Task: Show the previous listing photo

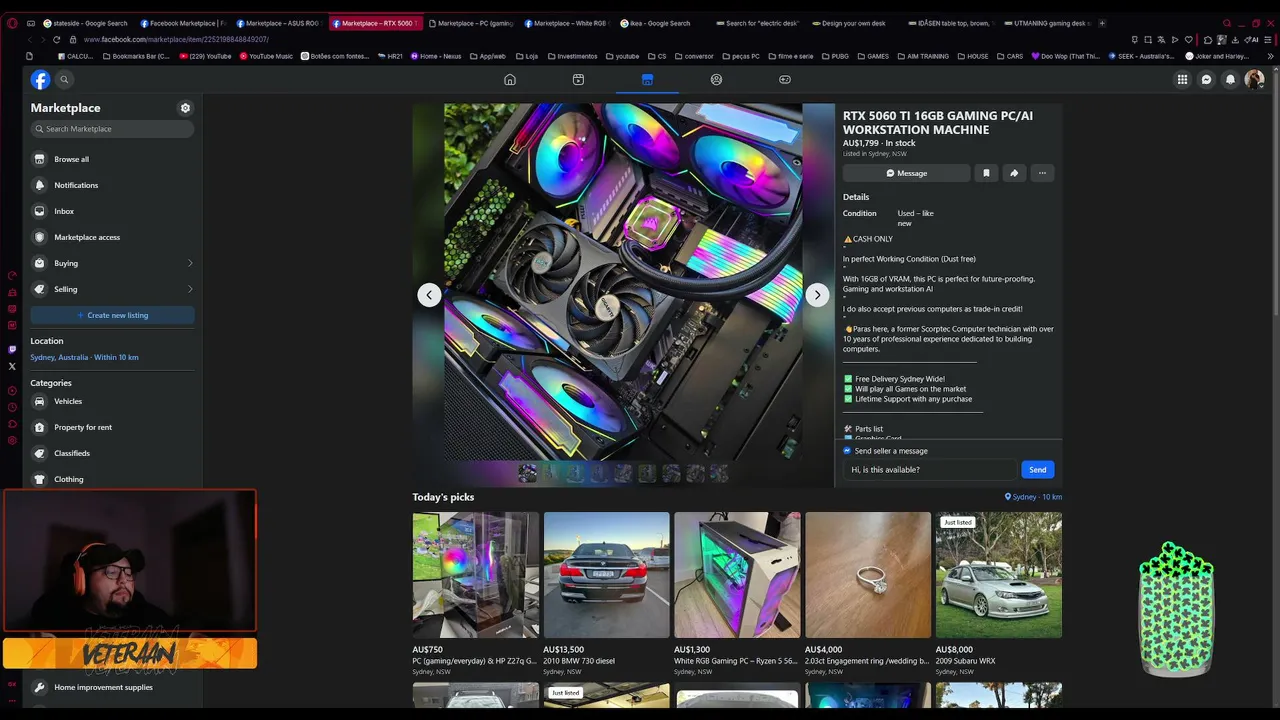Action: click(x=429, y=294)
